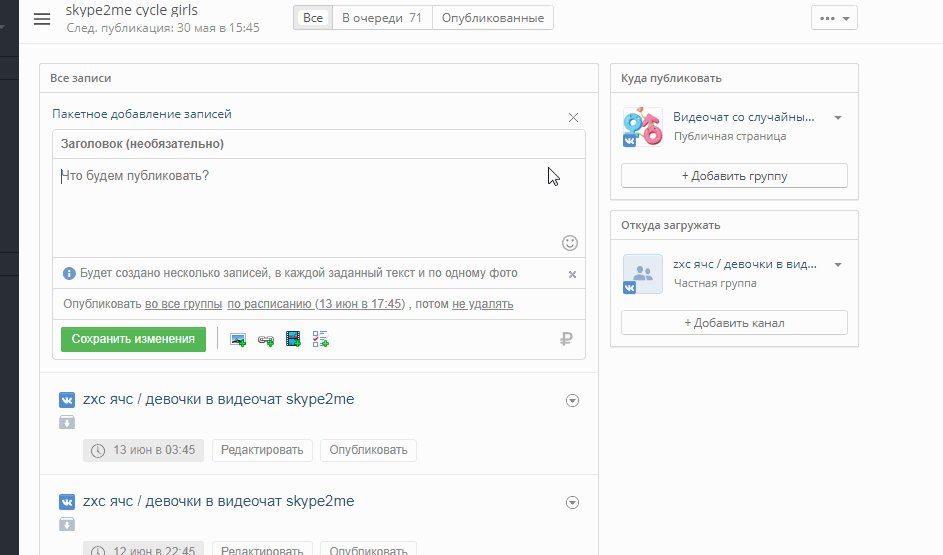Viewport: 943px width, 555px height.
Task: Open the emoji smiley picker
Action: (x=570, y=242)
